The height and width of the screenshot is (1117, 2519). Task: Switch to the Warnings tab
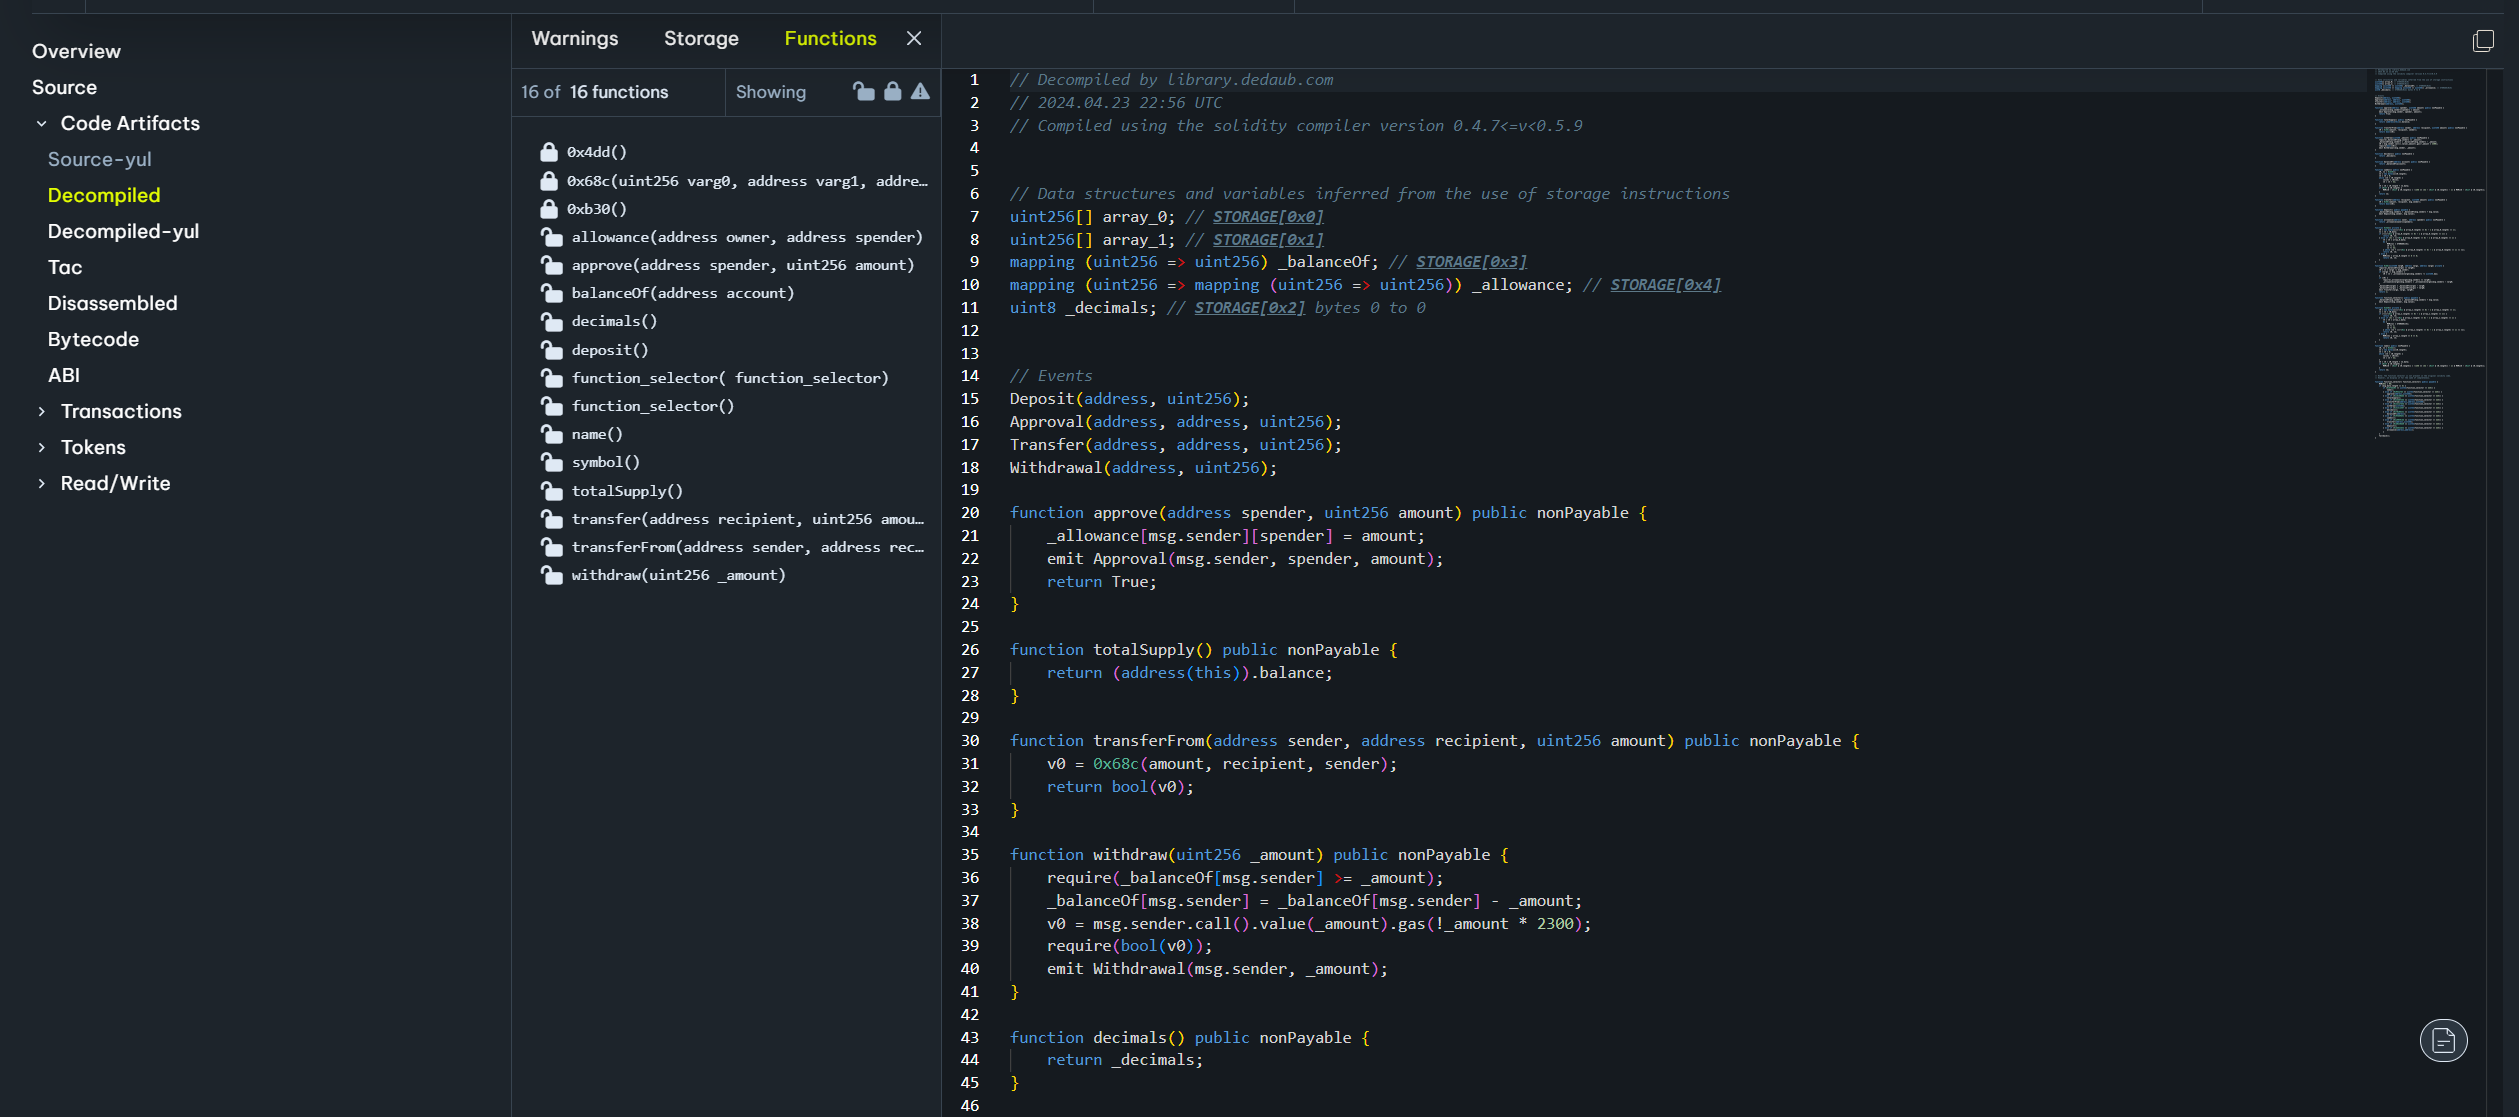(574, 38)
